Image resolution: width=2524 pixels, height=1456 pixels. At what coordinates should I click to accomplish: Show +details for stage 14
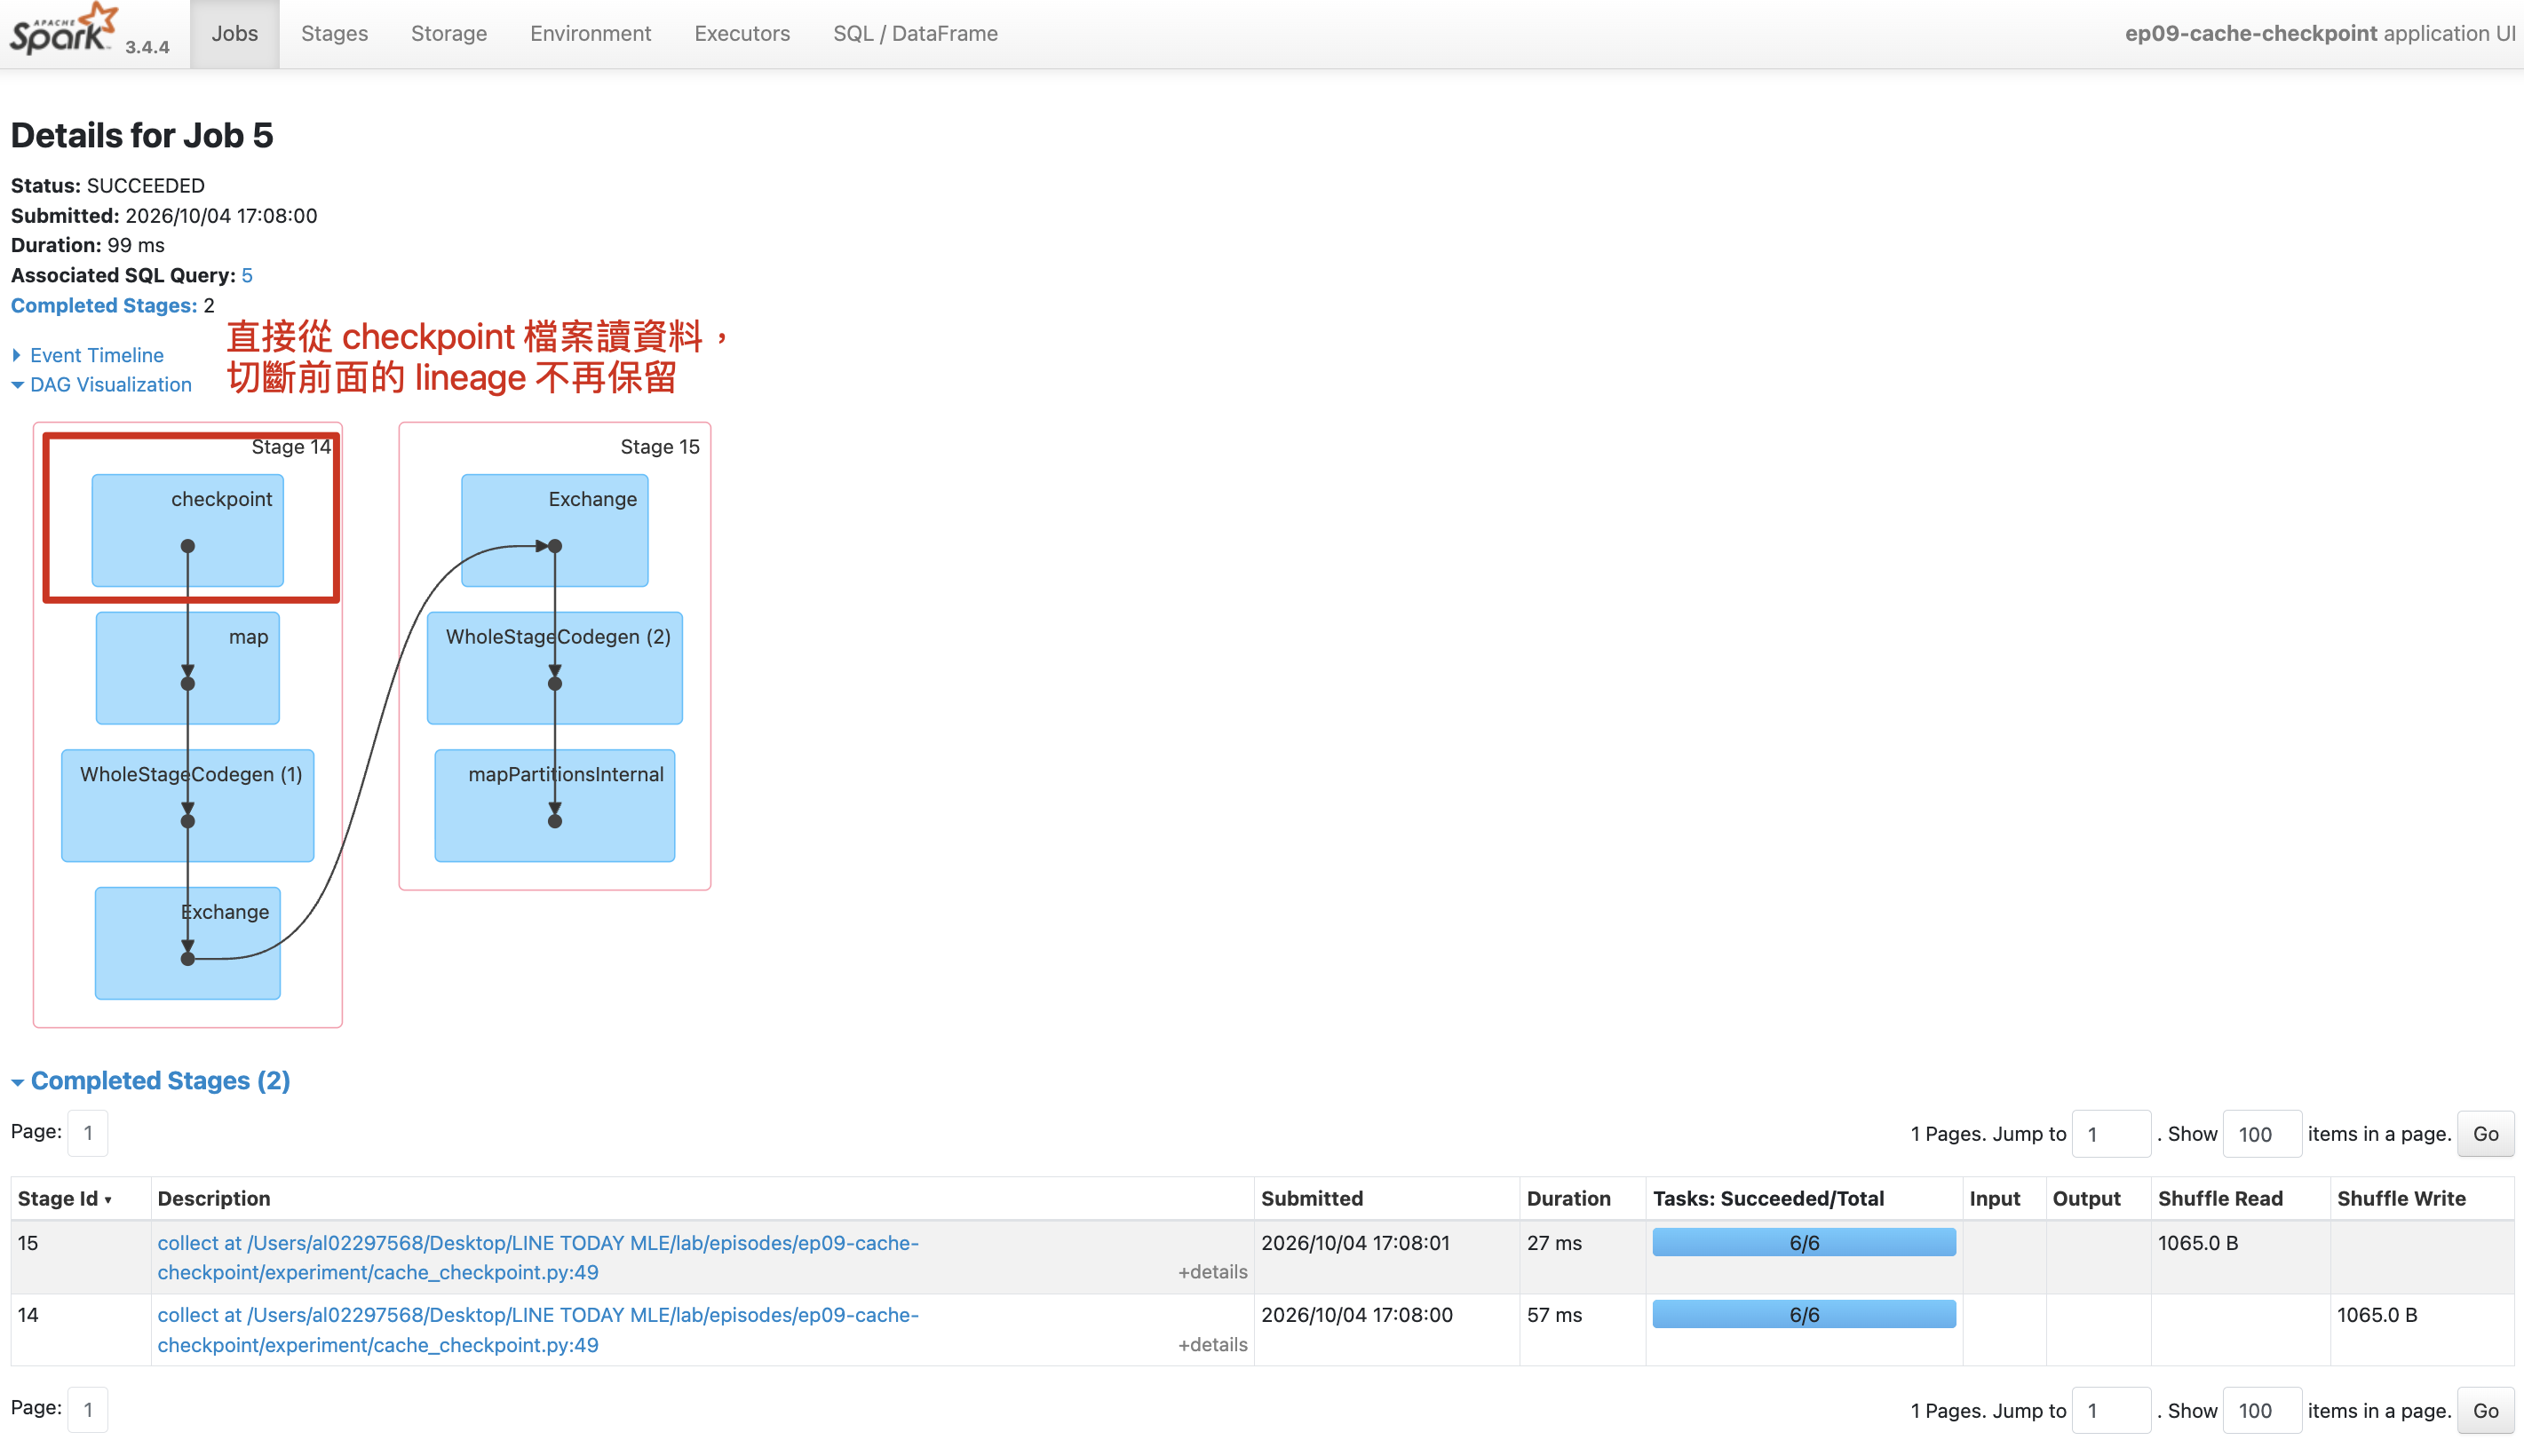[x=1212, y=1345]
